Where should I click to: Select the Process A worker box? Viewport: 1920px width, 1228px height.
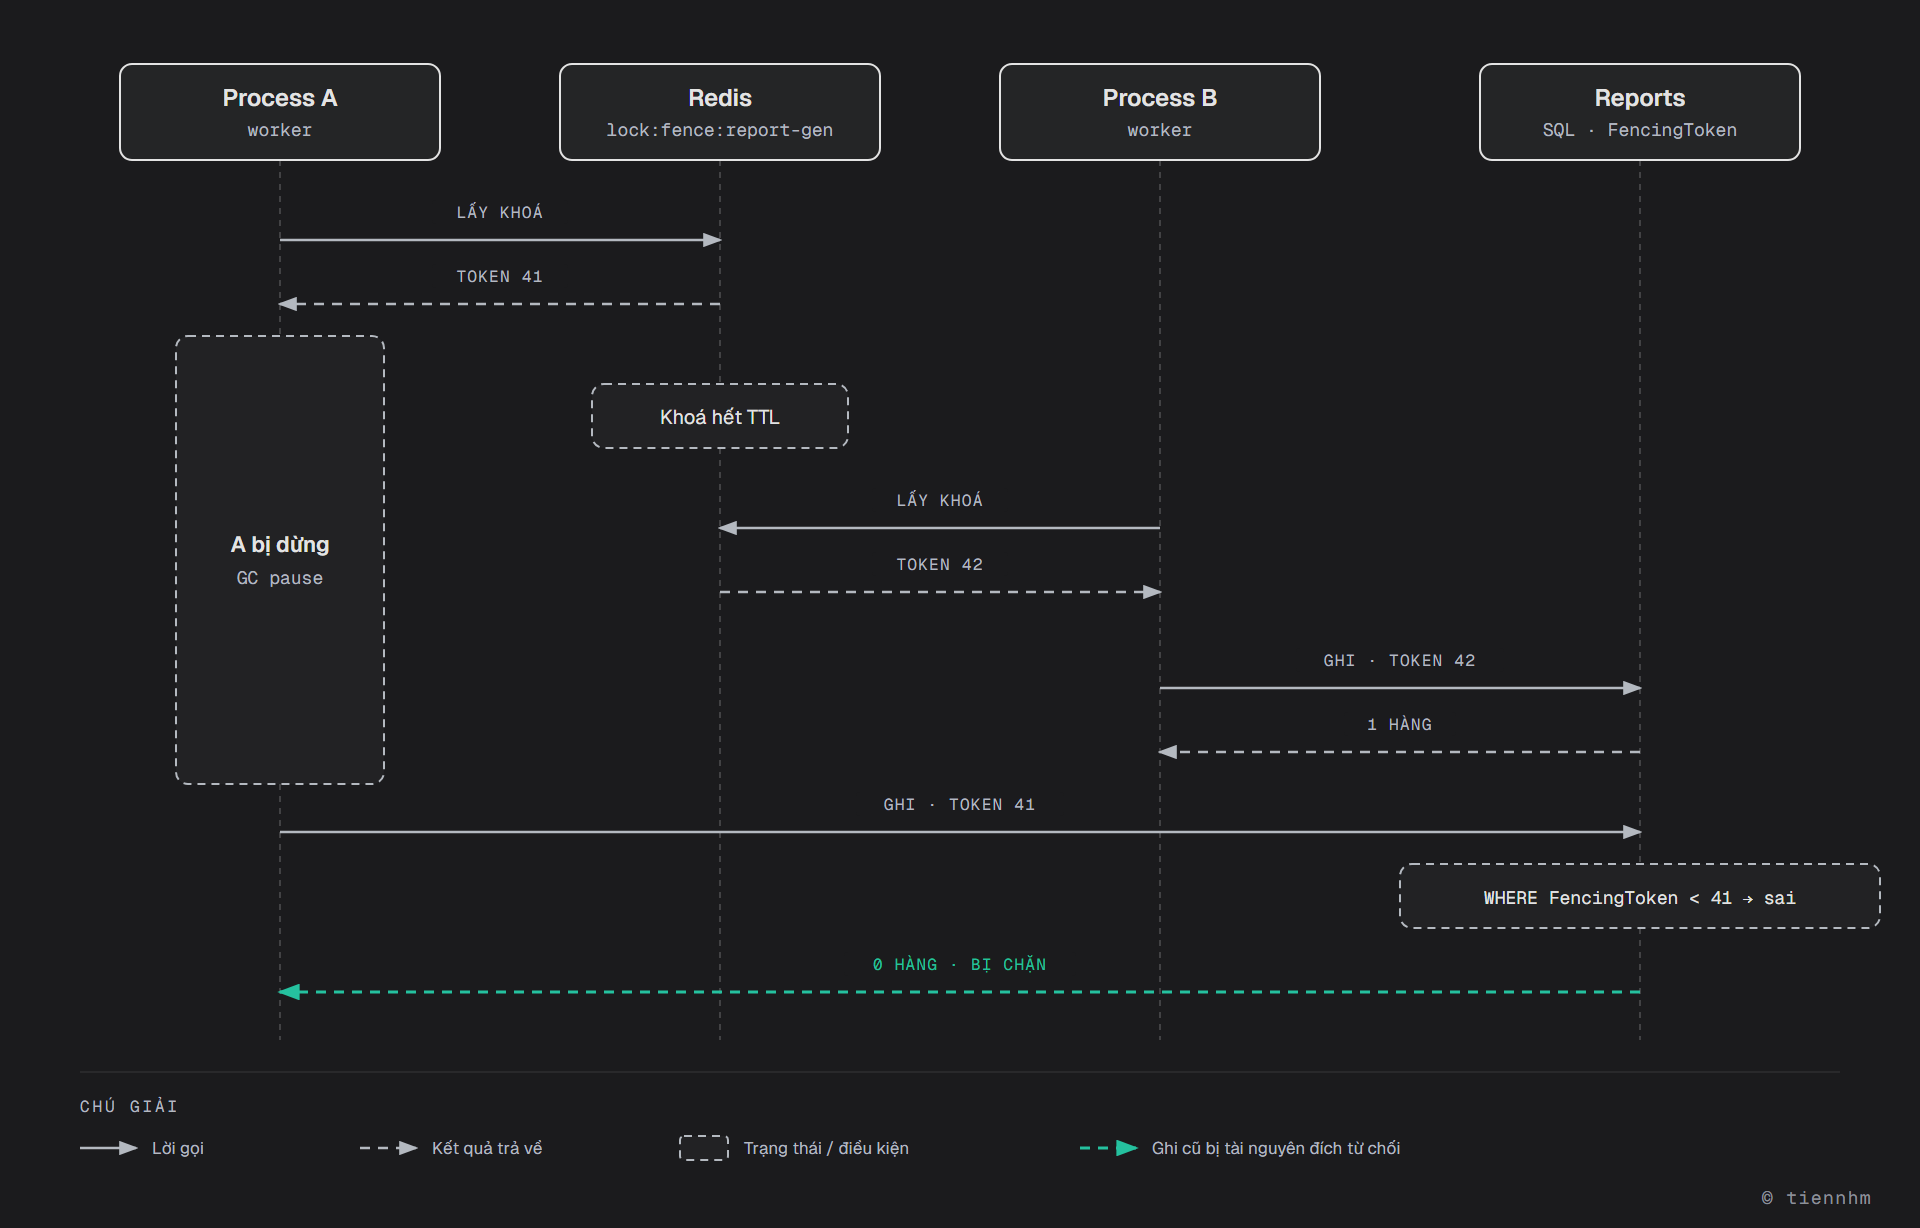pyautogui.click(x=280, y=112)
